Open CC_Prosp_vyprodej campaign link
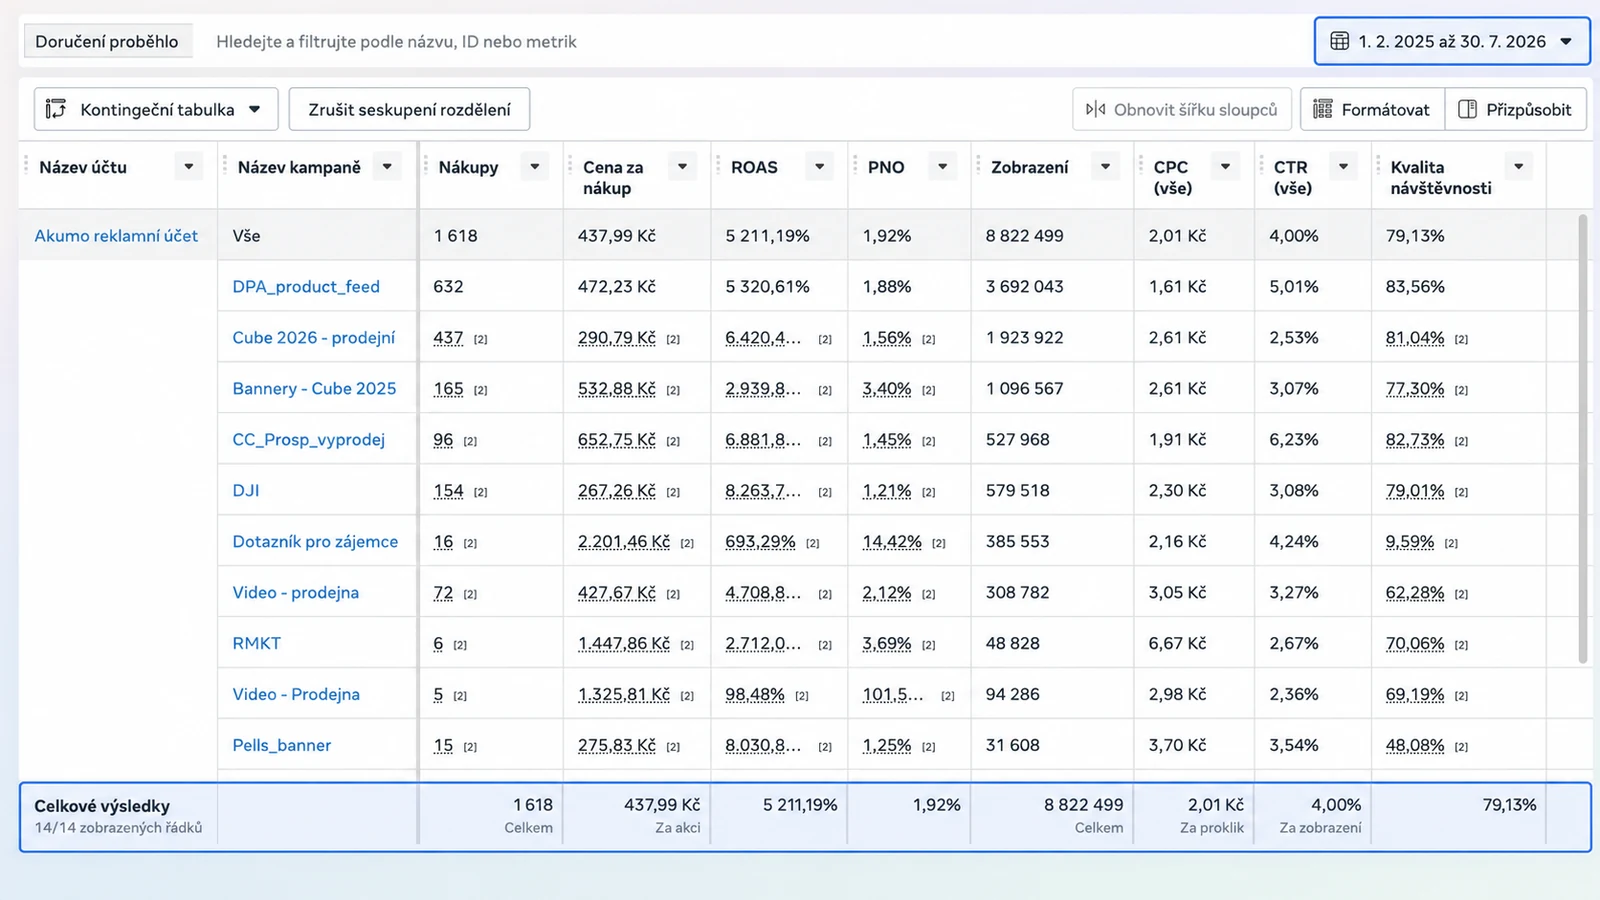This screenshot has height=900, width=1600. 309,440
